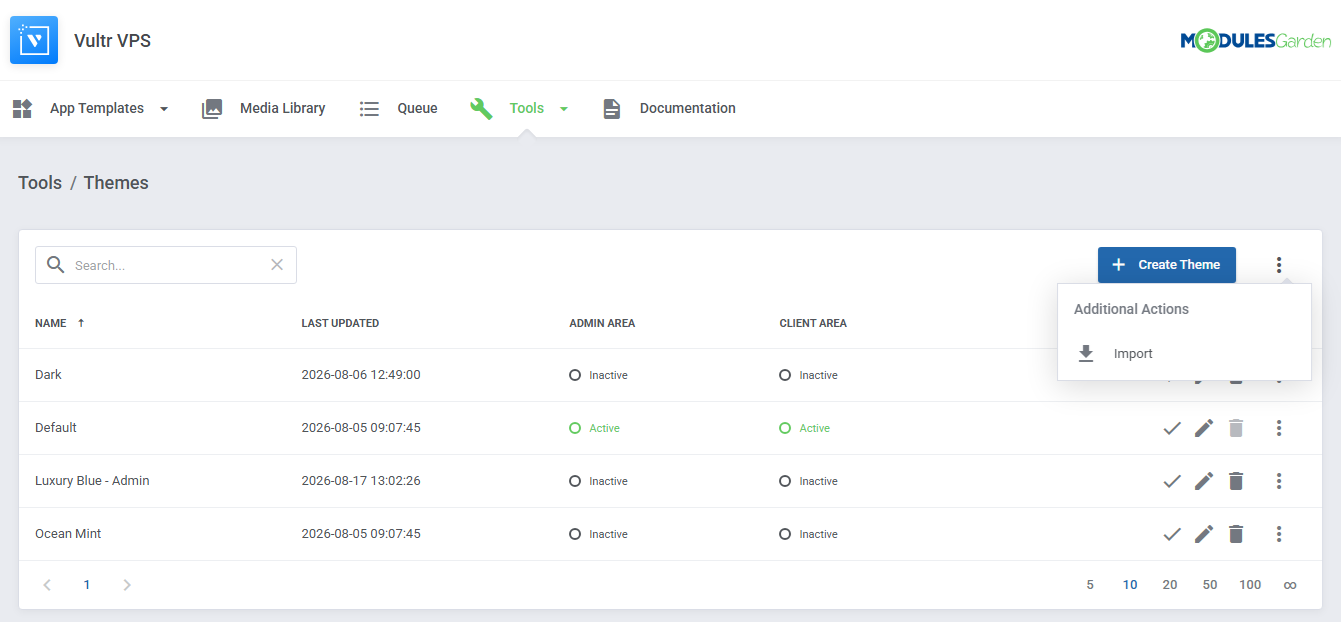Click the Dark theme name
Screen dimensions: 1341x622
click(x=48, y=375)
